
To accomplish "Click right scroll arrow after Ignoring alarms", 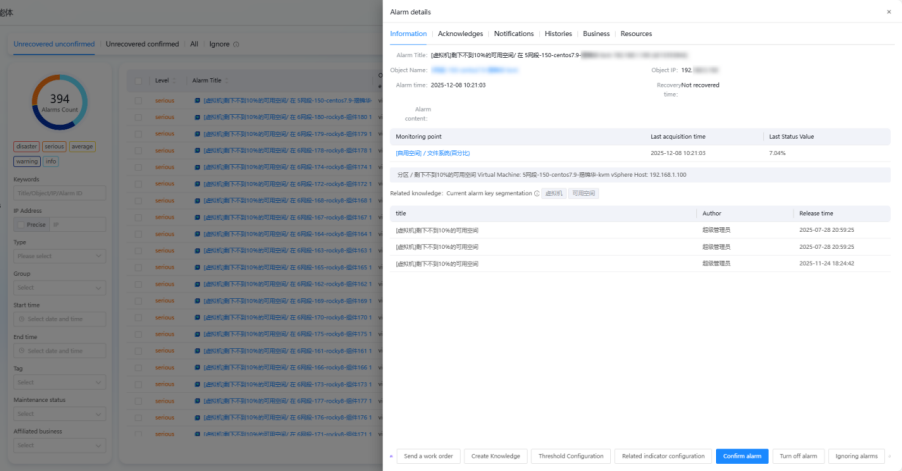I will (888, 456).
